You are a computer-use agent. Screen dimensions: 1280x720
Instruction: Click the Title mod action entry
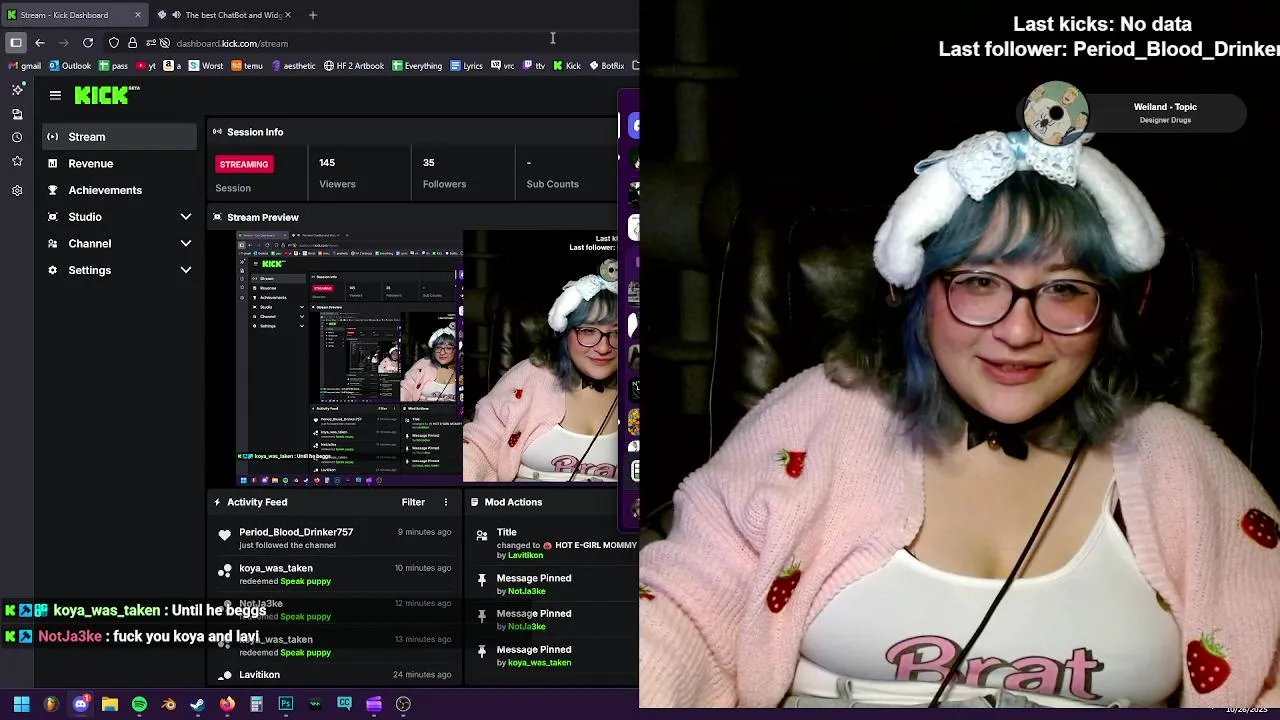click(x=553, y=543)
